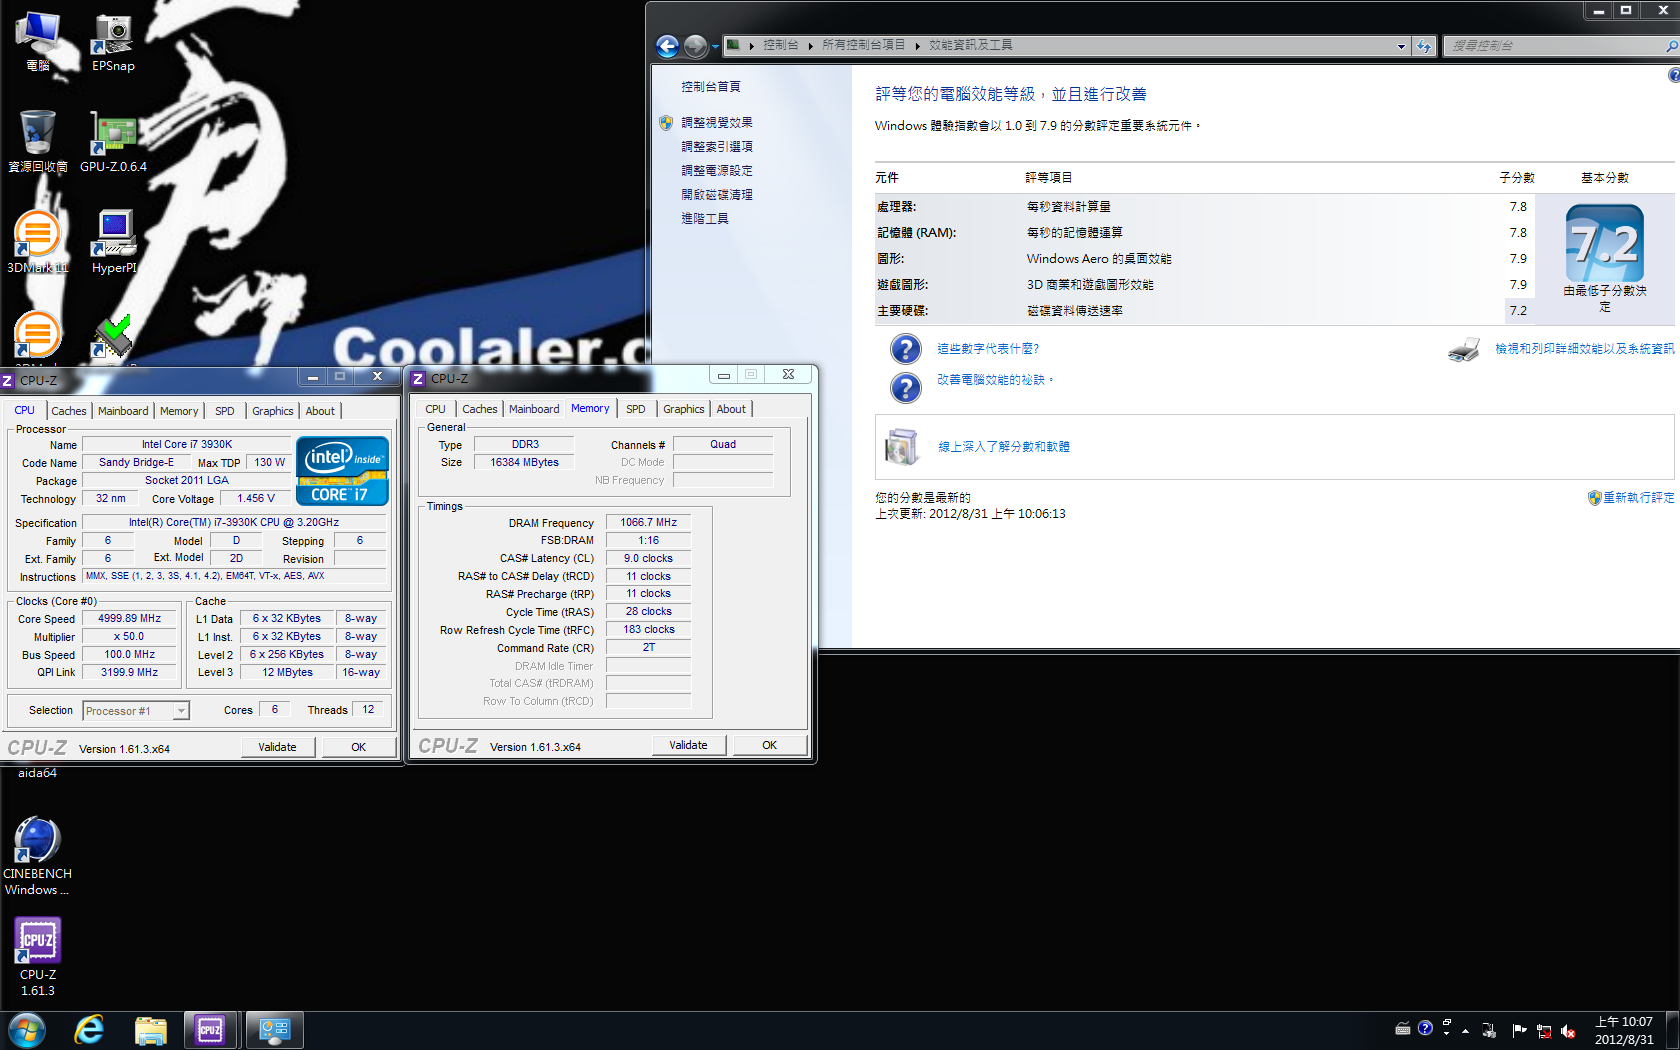Click the Action Center flag tray icon
This screenshot has width=1680, height=1050.
pyautogui.click(x=1519, y=1031)
